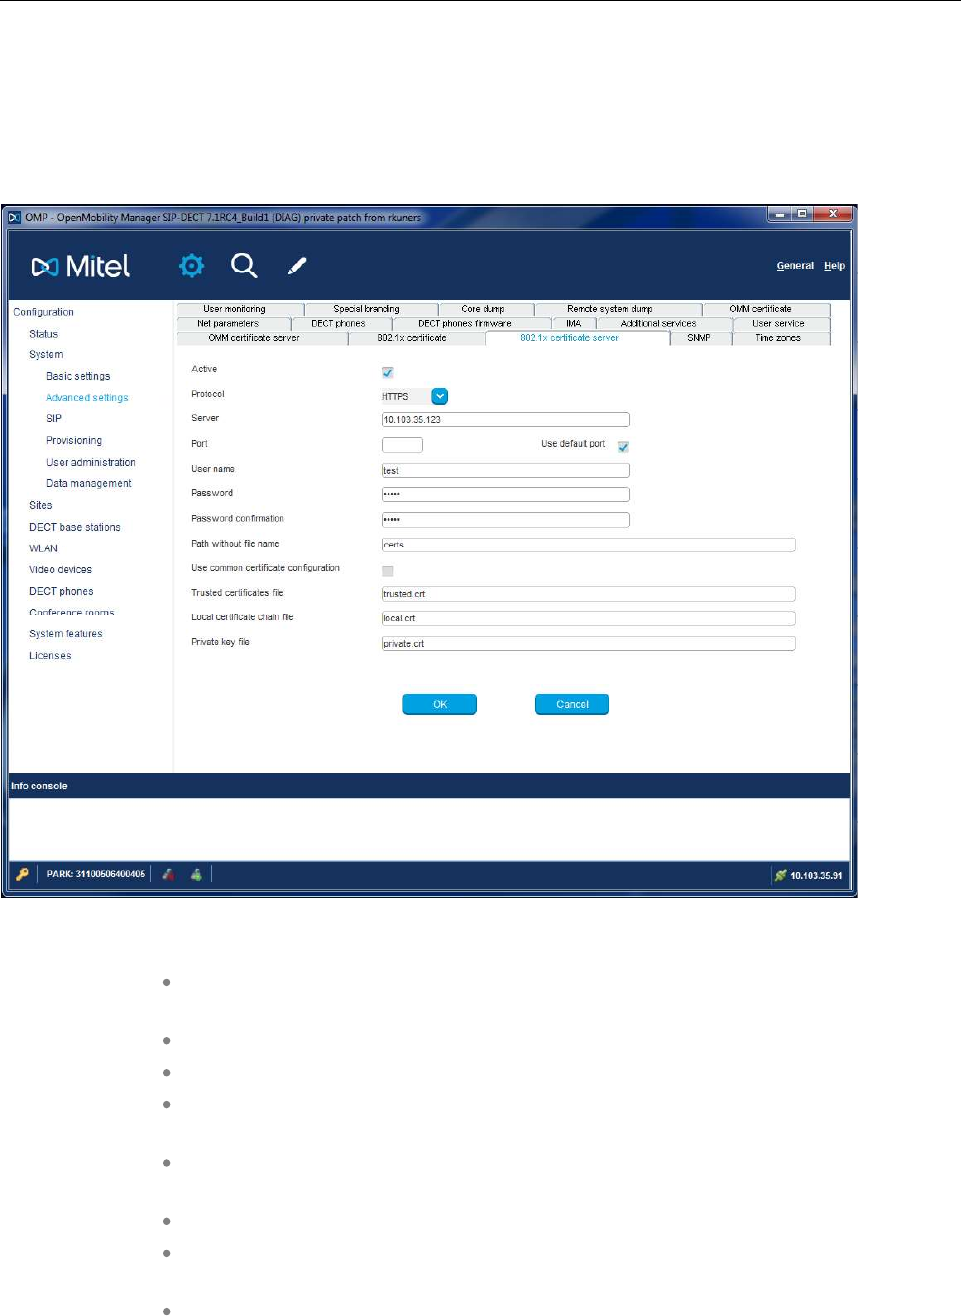Open the User service tab

[x=781, y=323]
